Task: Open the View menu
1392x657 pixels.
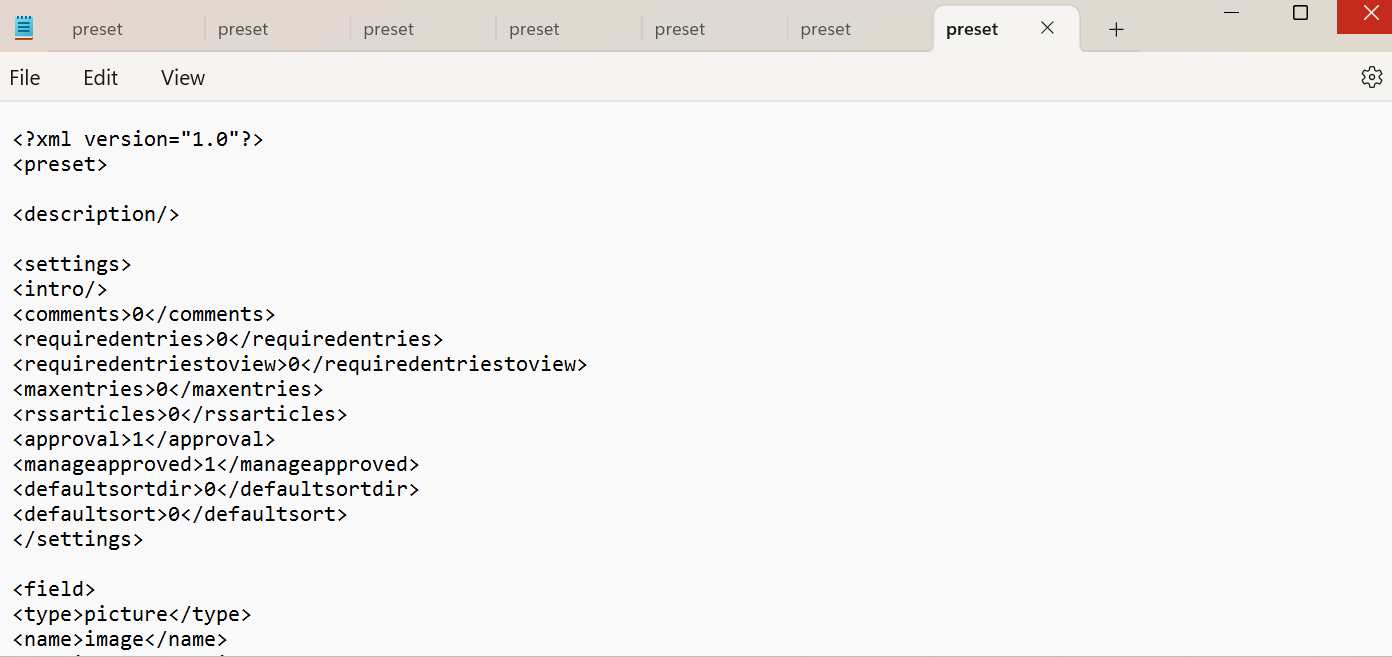Action: click(183, 77)
